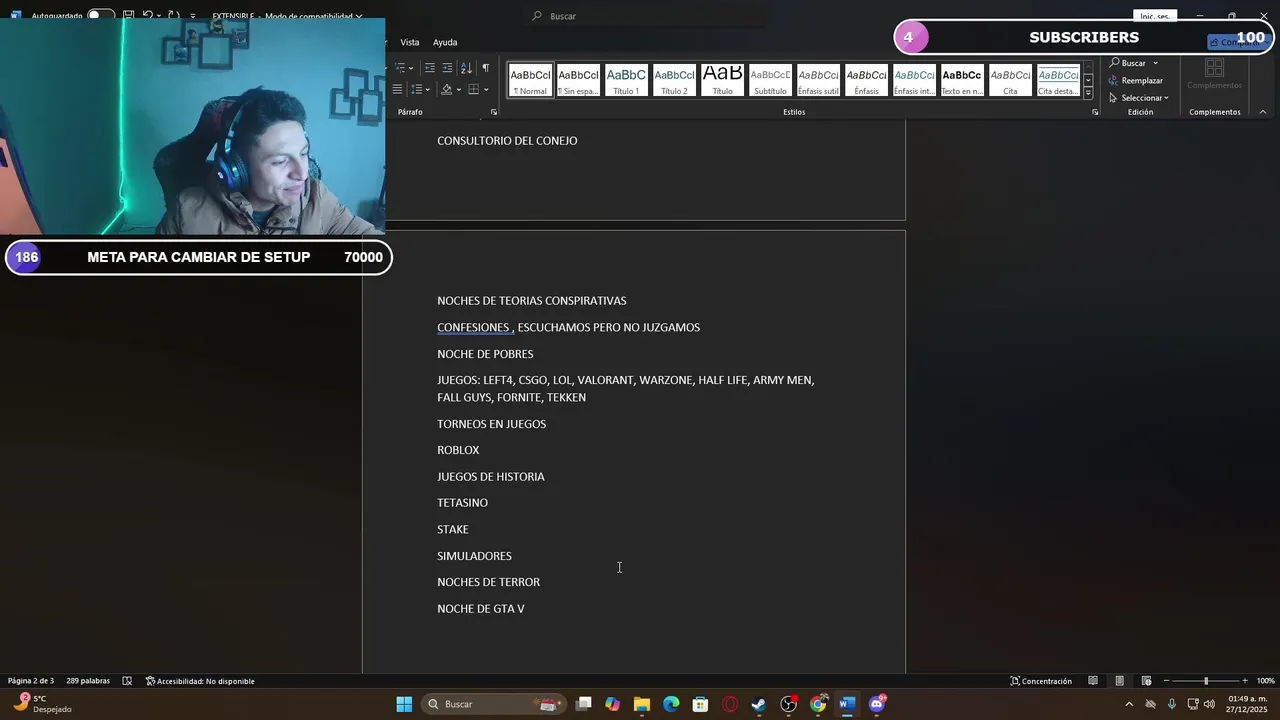1280x720 pixels.
Task: Click the Windows taskbar search field
Action: click(494, 704)
